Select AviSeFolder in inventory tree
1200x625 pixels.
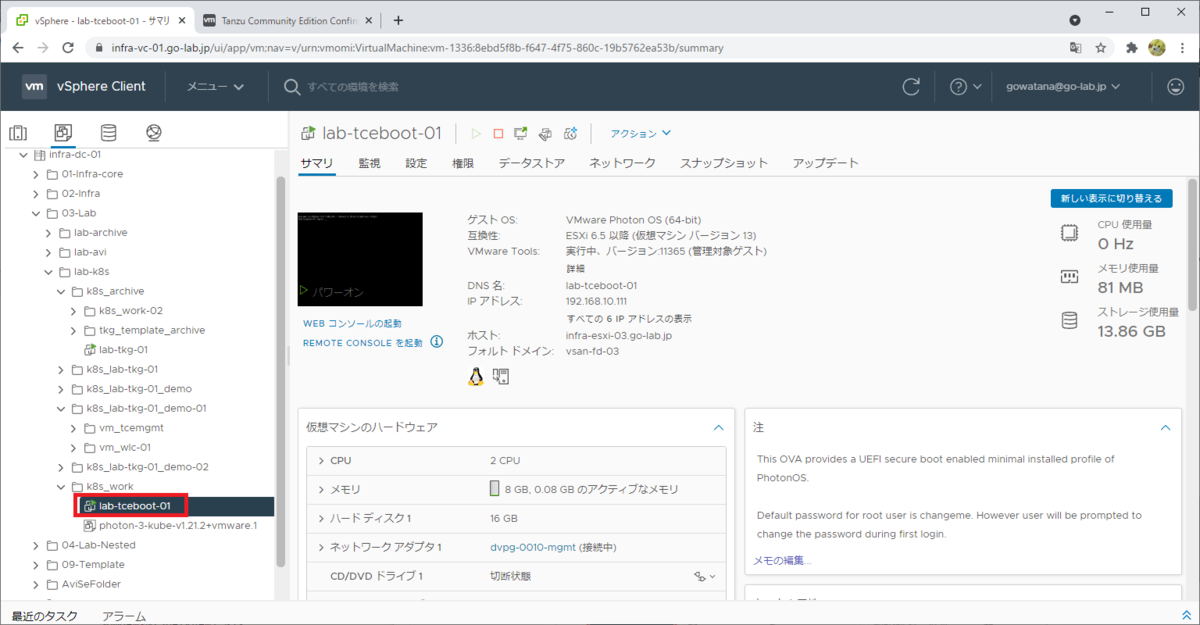pos(91,584)
